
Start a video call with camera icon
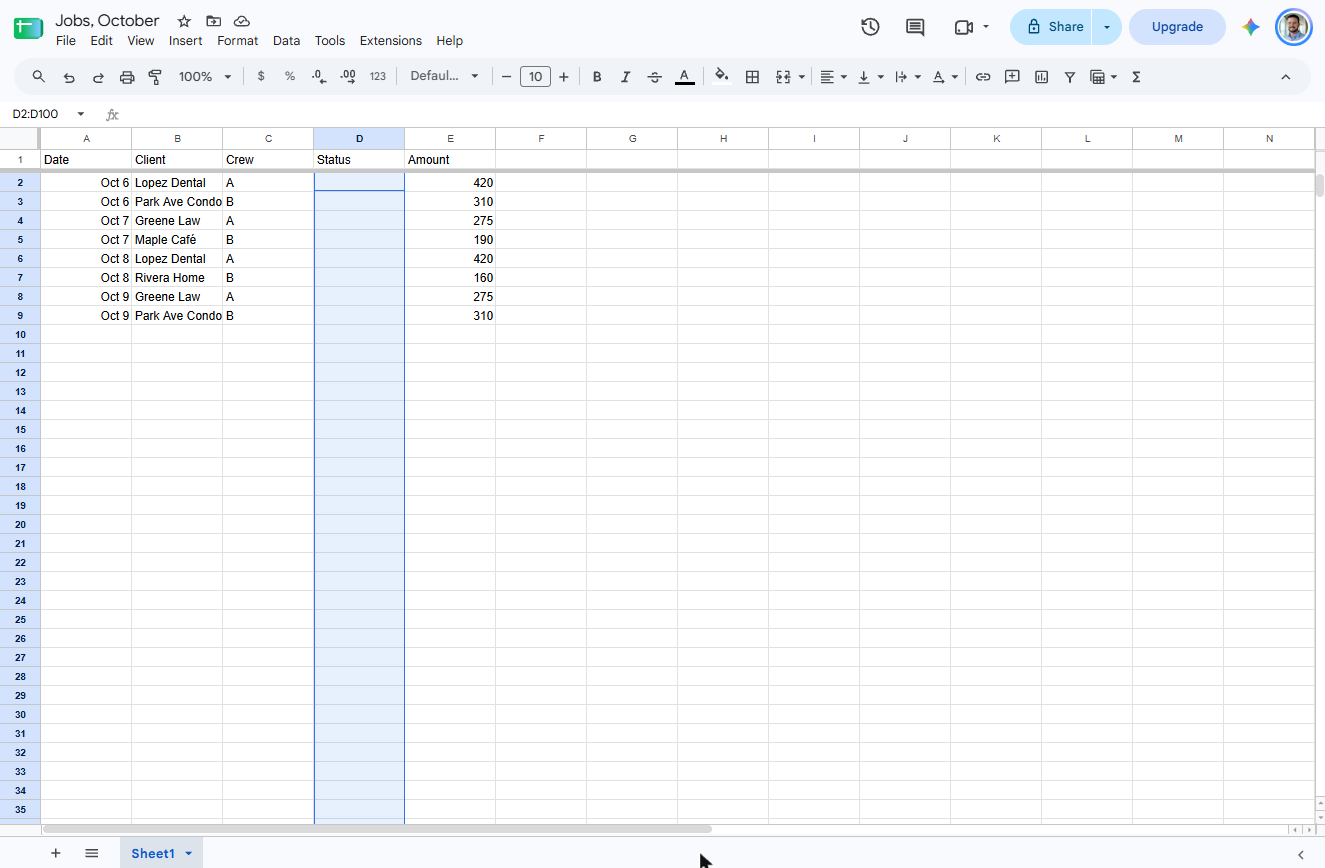click(x=964, y=27)
